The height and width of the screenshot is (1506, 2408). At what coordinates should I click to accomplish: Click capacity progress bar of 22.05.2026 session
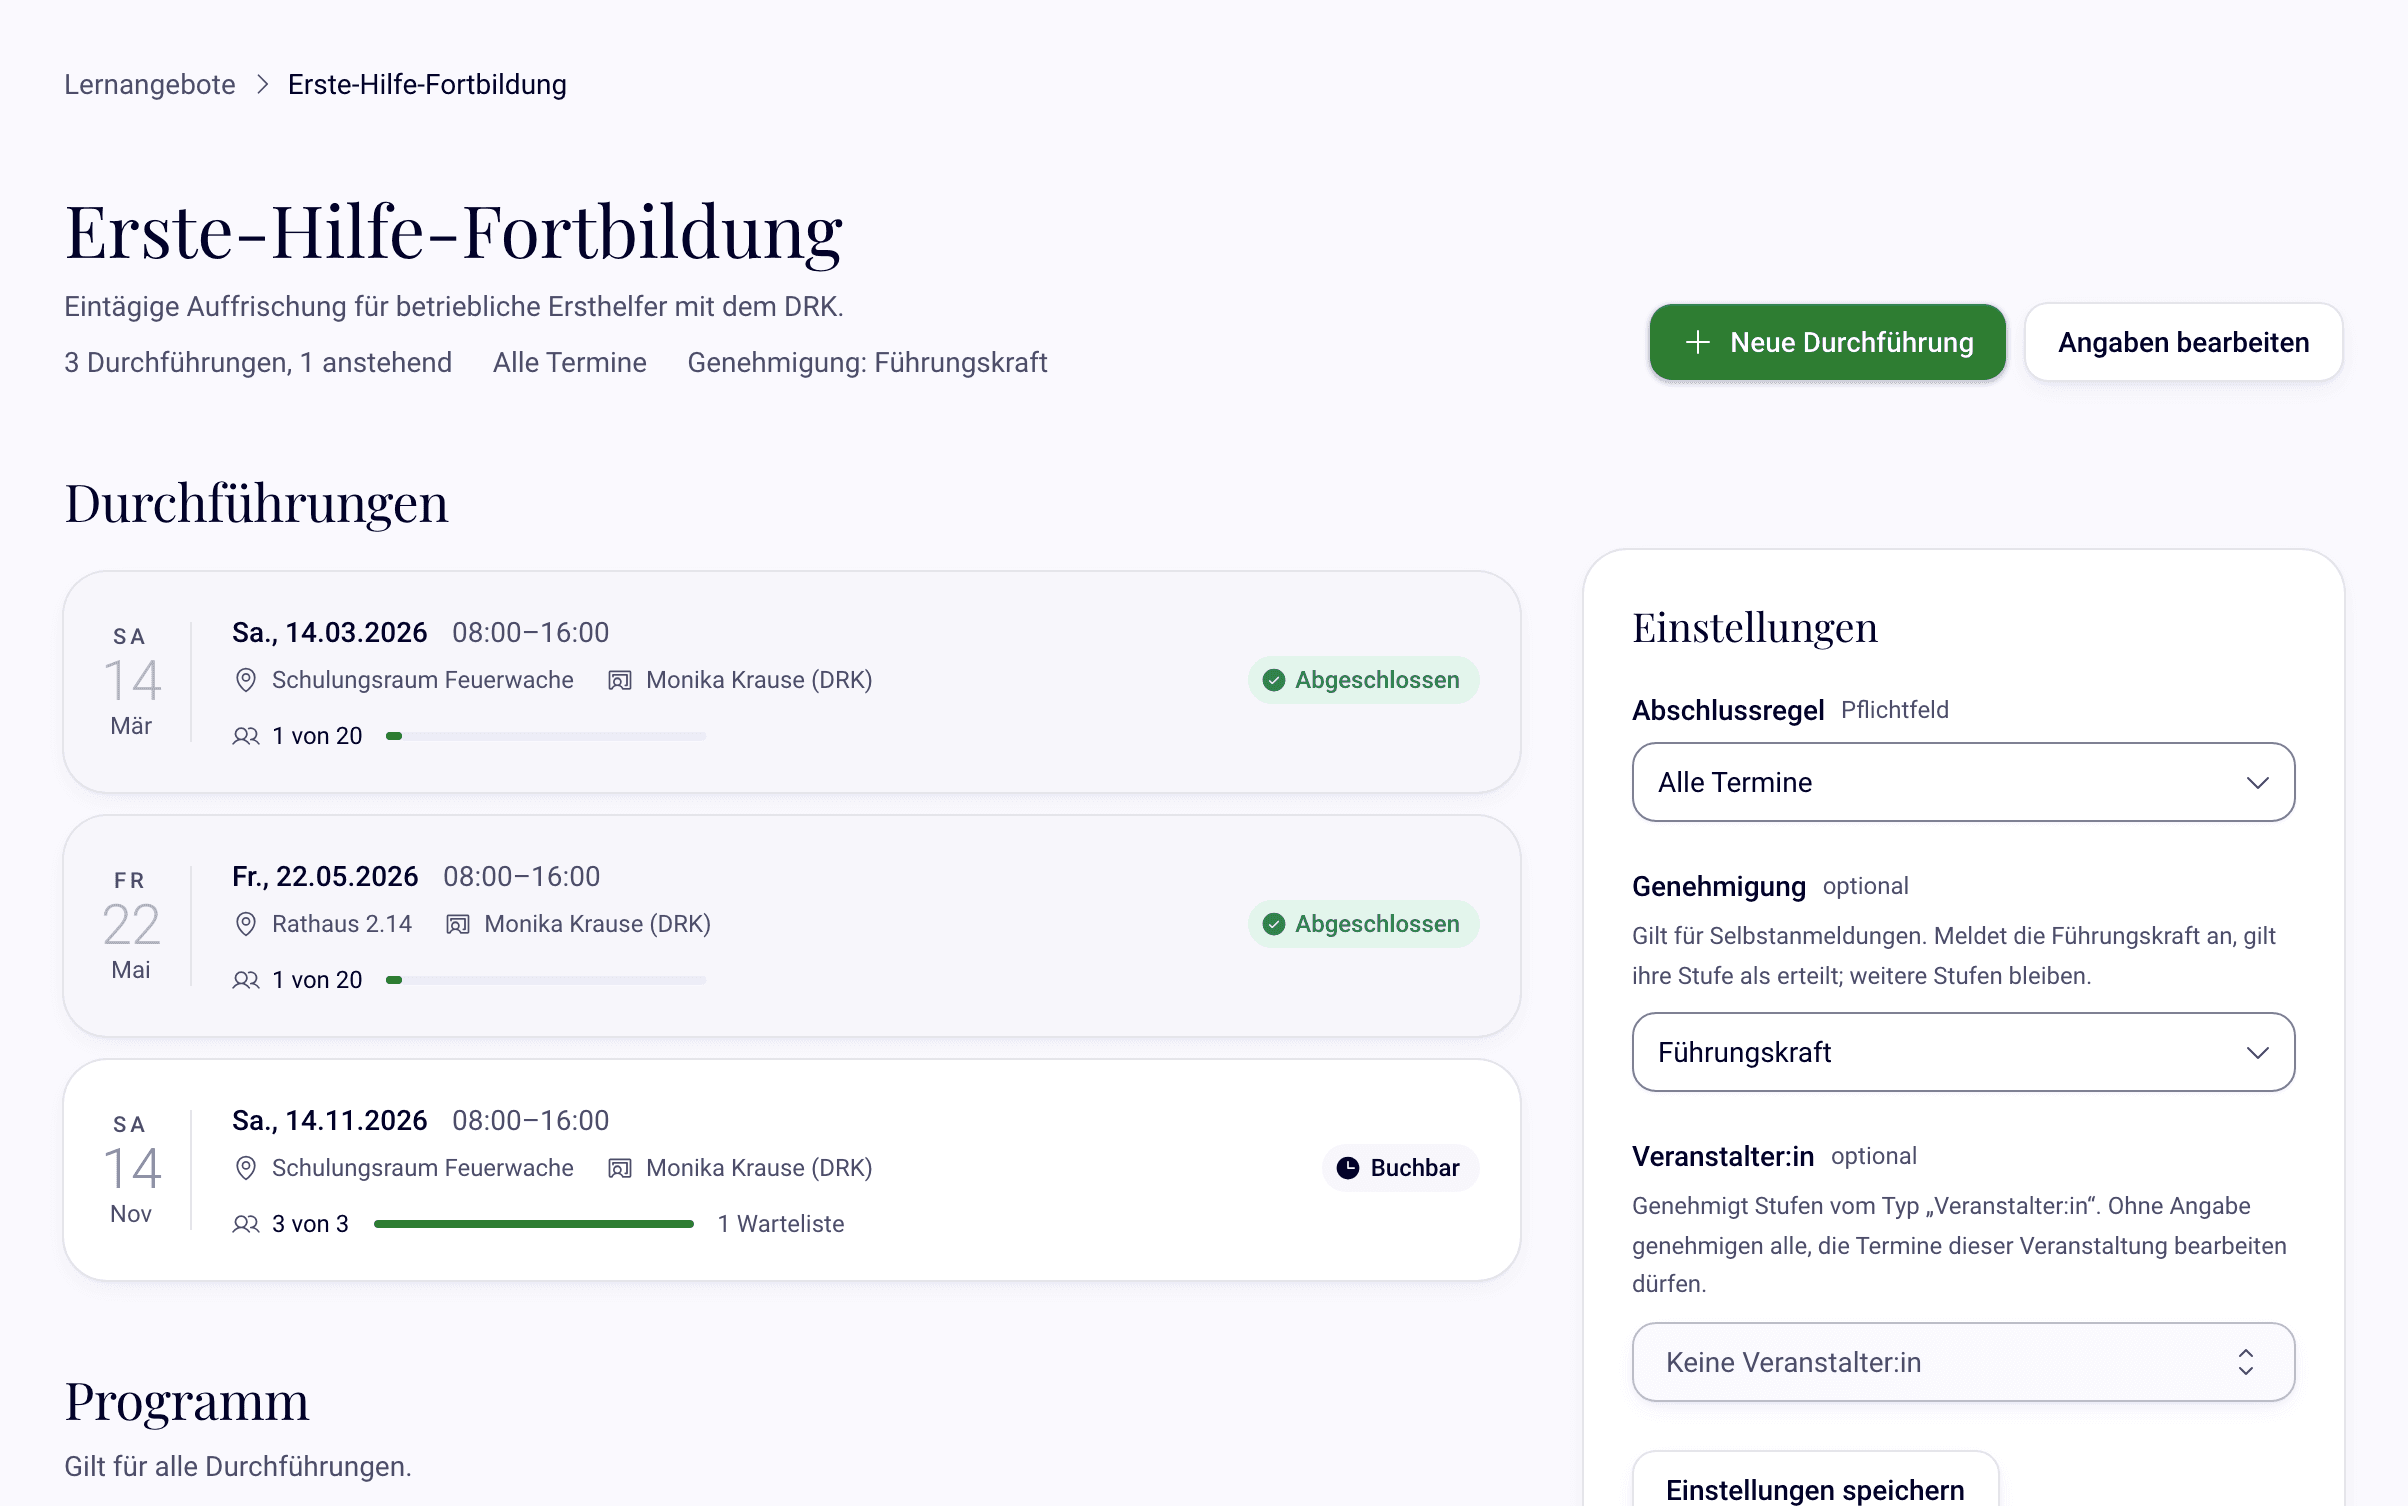pyautogui.click(x=546, y=980)
